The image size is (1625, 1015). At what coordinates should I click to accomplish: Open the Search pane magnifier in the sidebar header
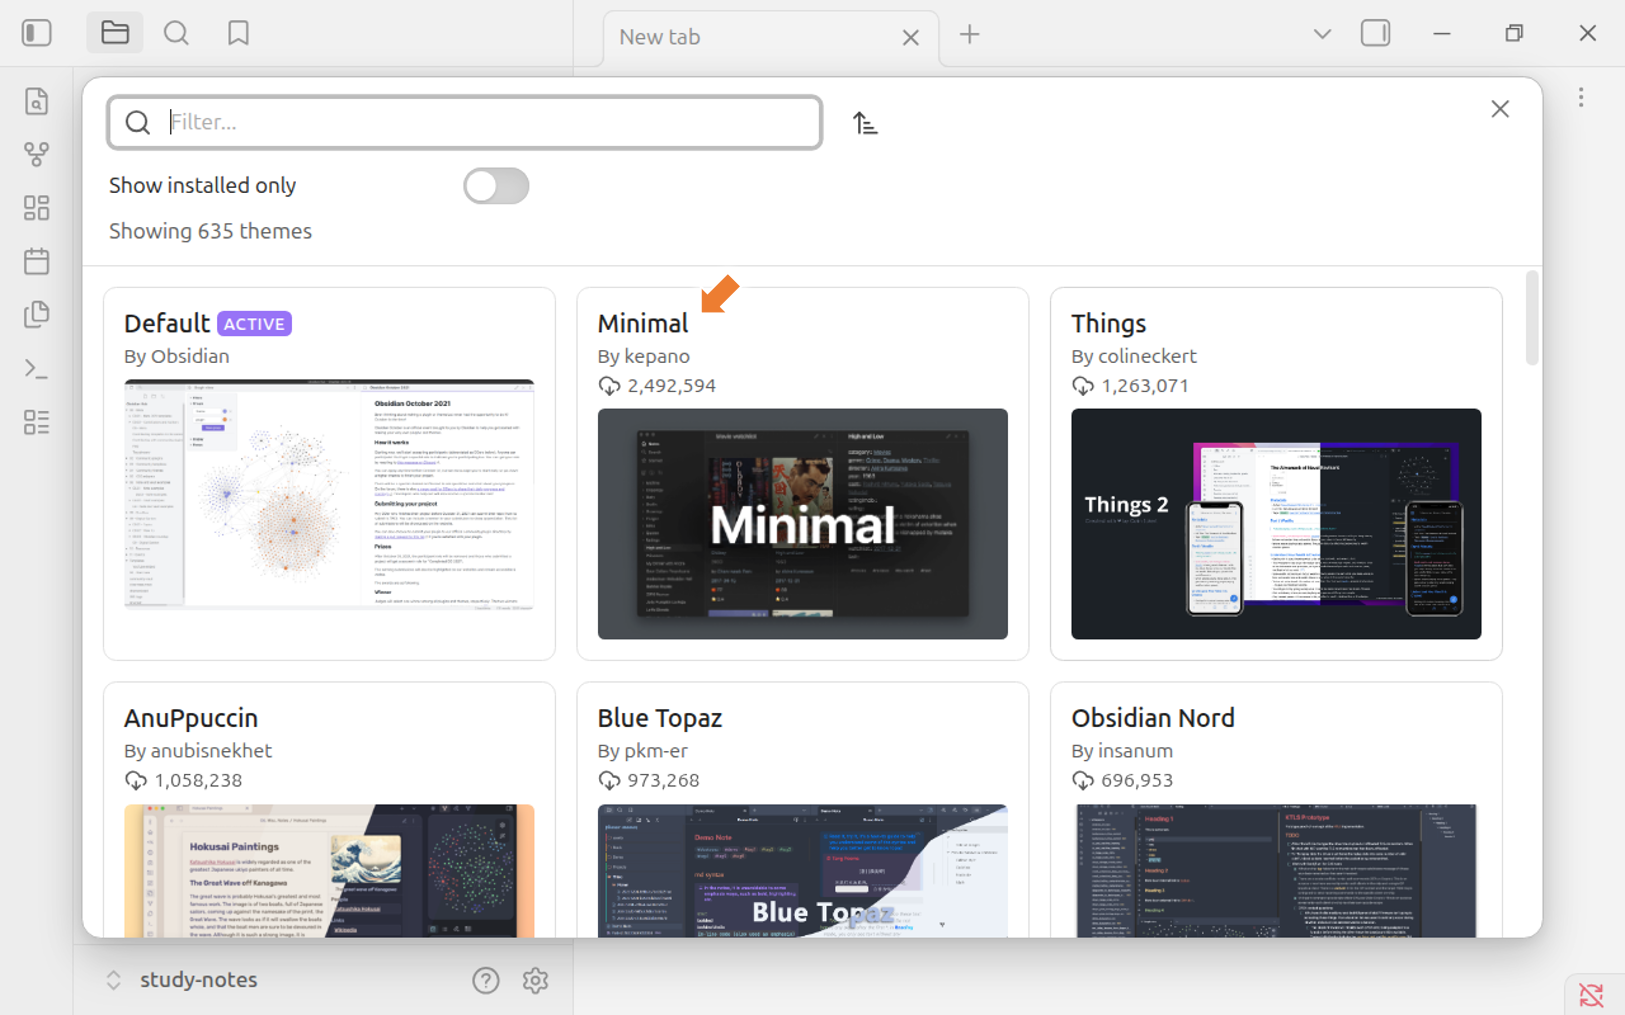tap(177, 33)
